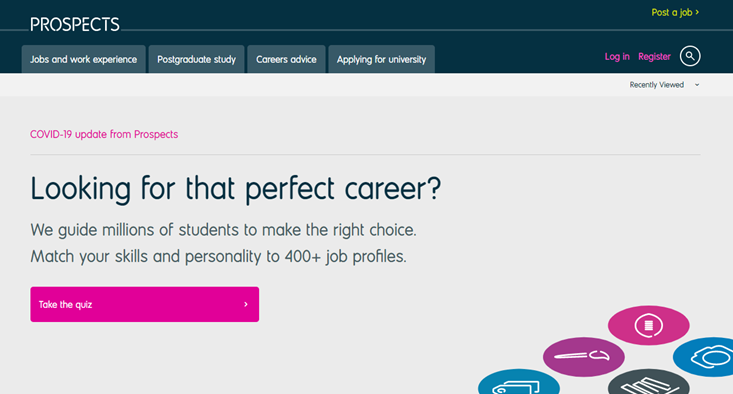Viewport: 733px width, 394px height.
Task: Click the blue camera circle icon
Action: point(703,357)
